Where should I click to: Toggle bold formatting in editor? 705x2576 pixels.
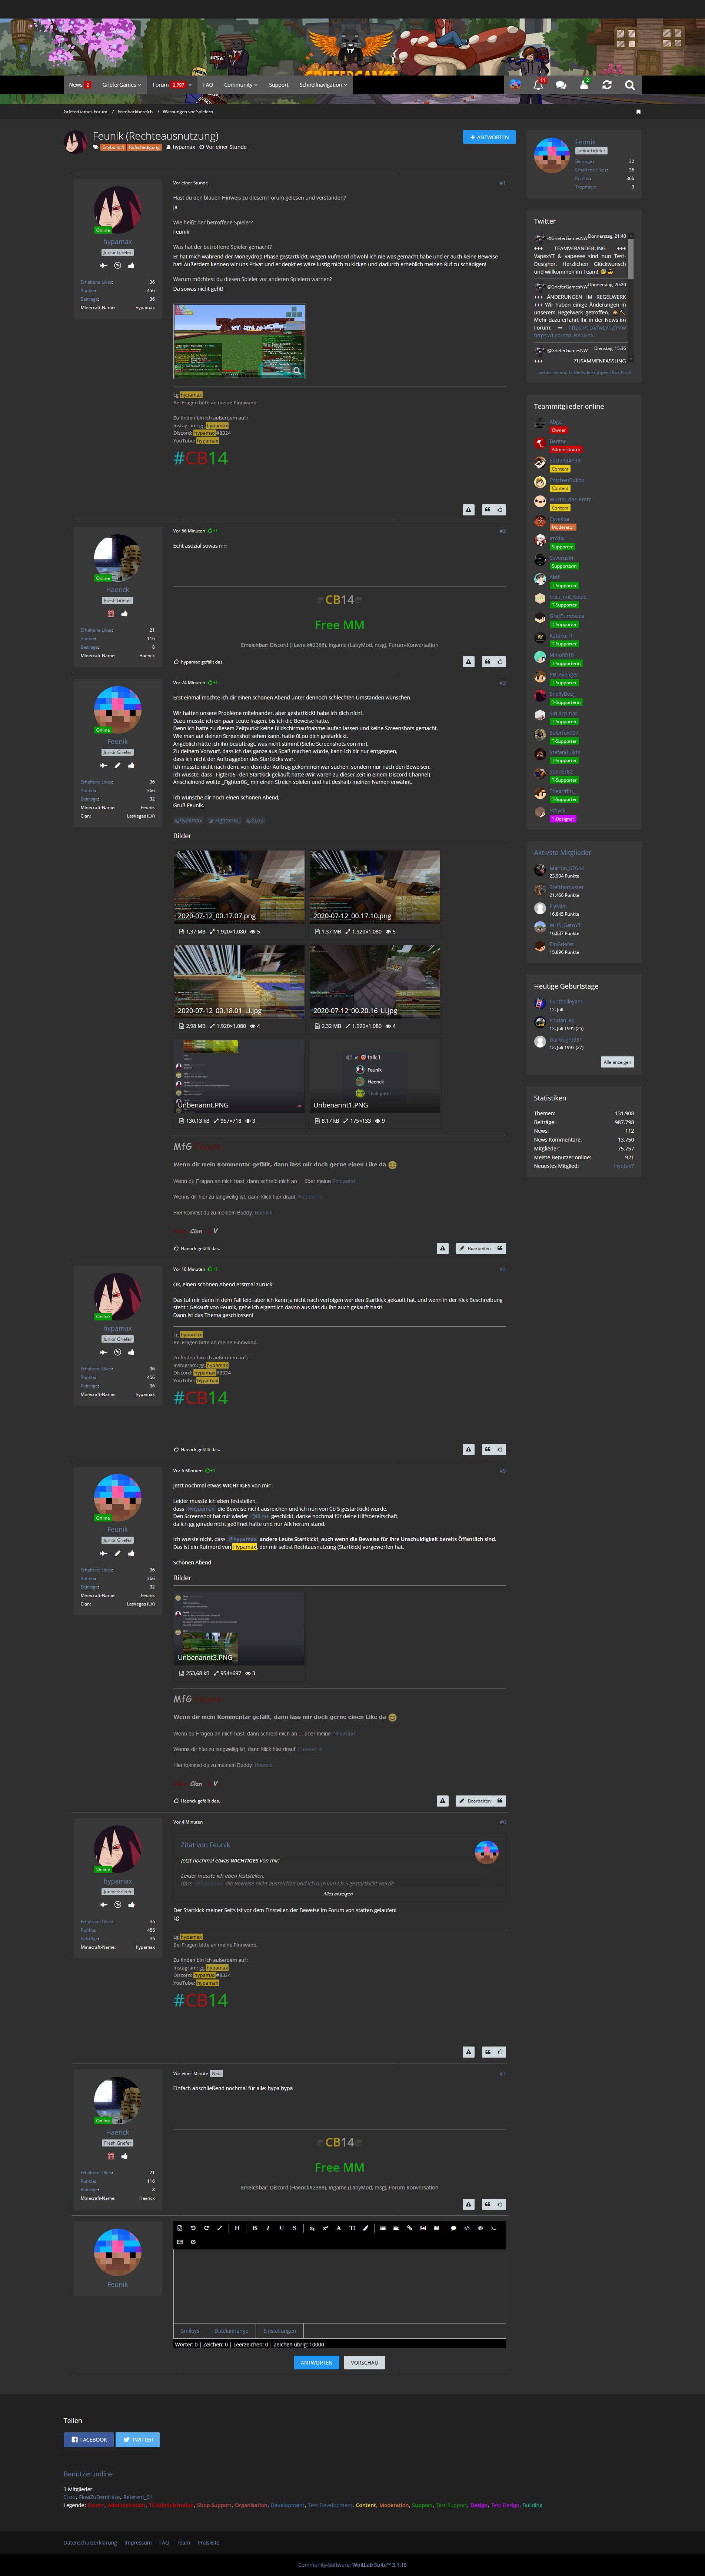tap(255, 2228)
